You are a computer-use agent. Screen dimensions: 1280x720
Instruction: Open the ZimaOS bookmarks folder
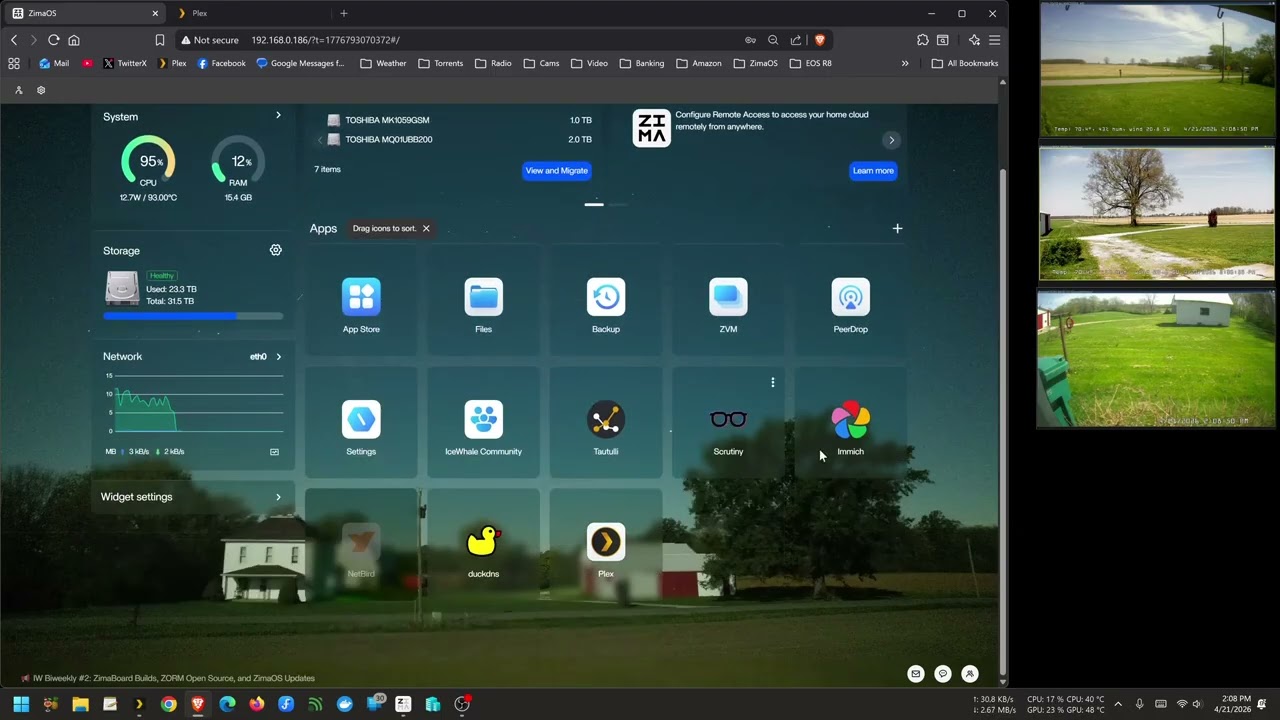pos(755,63)
